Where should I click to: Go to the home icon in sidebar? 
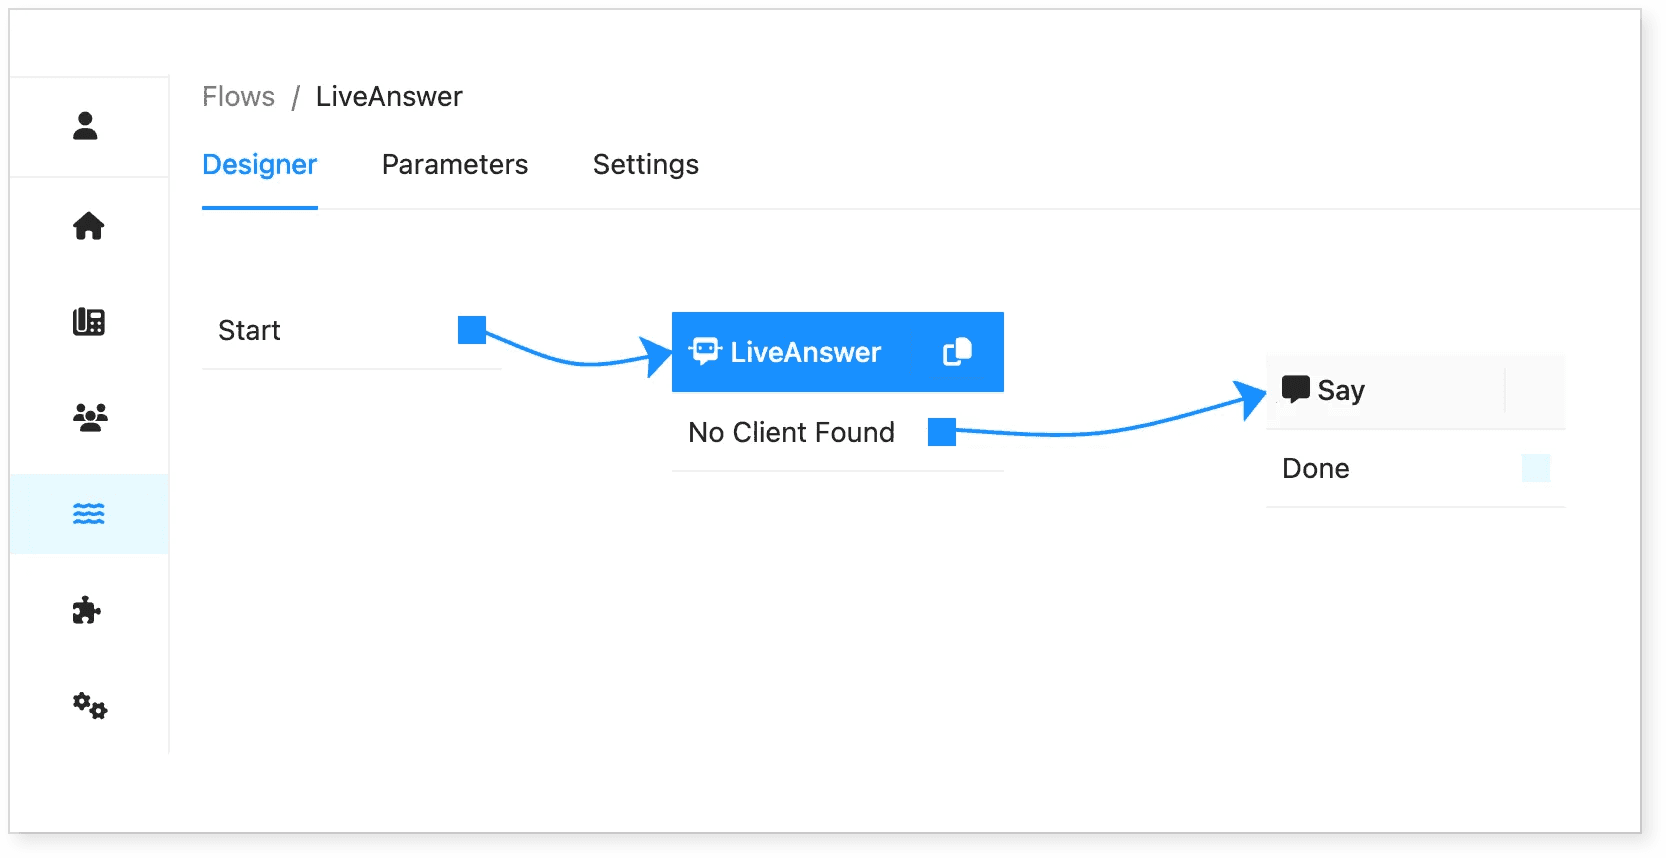point(88,226)
